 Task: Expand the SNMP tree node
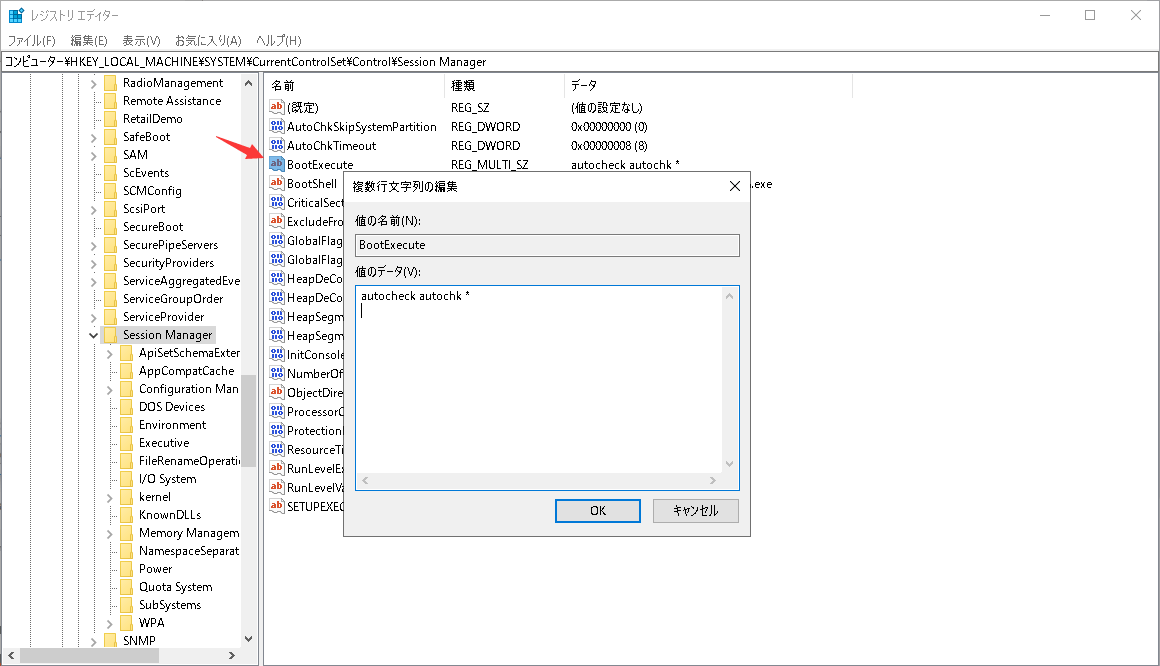(x=94, y=641)
